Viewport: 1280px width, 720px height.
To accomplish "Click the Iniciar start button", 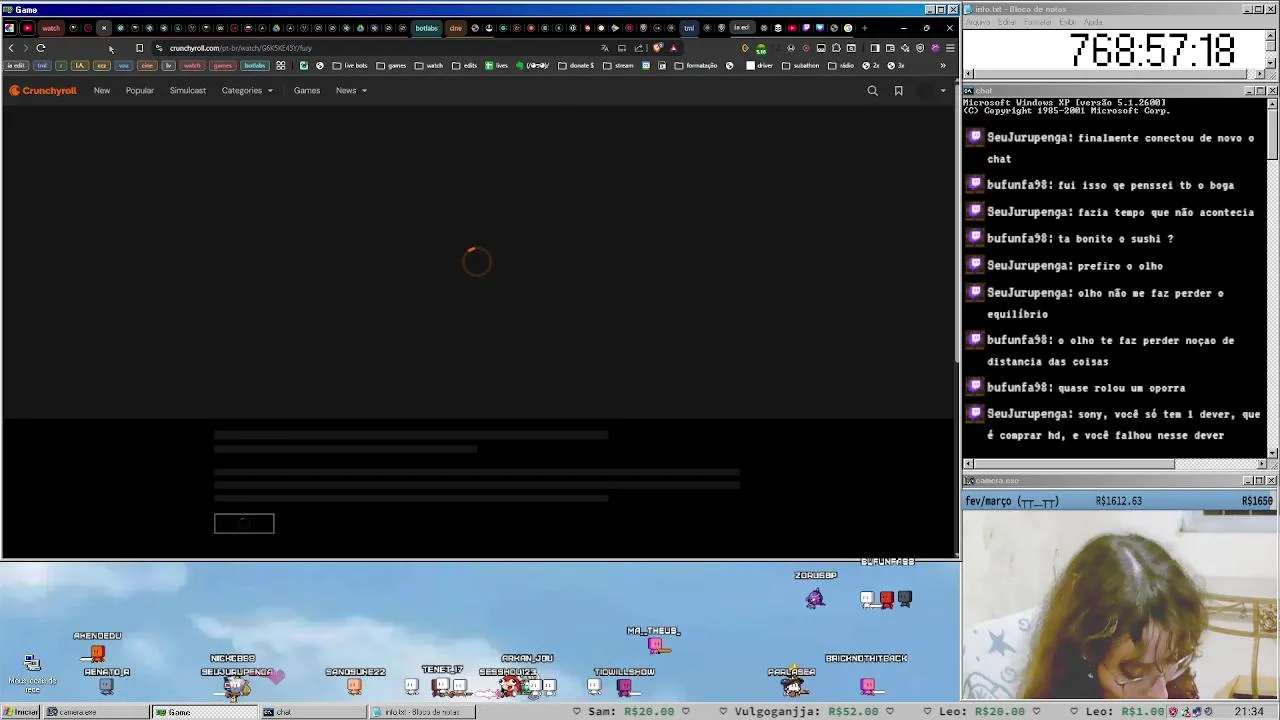I will click(20, 712).
